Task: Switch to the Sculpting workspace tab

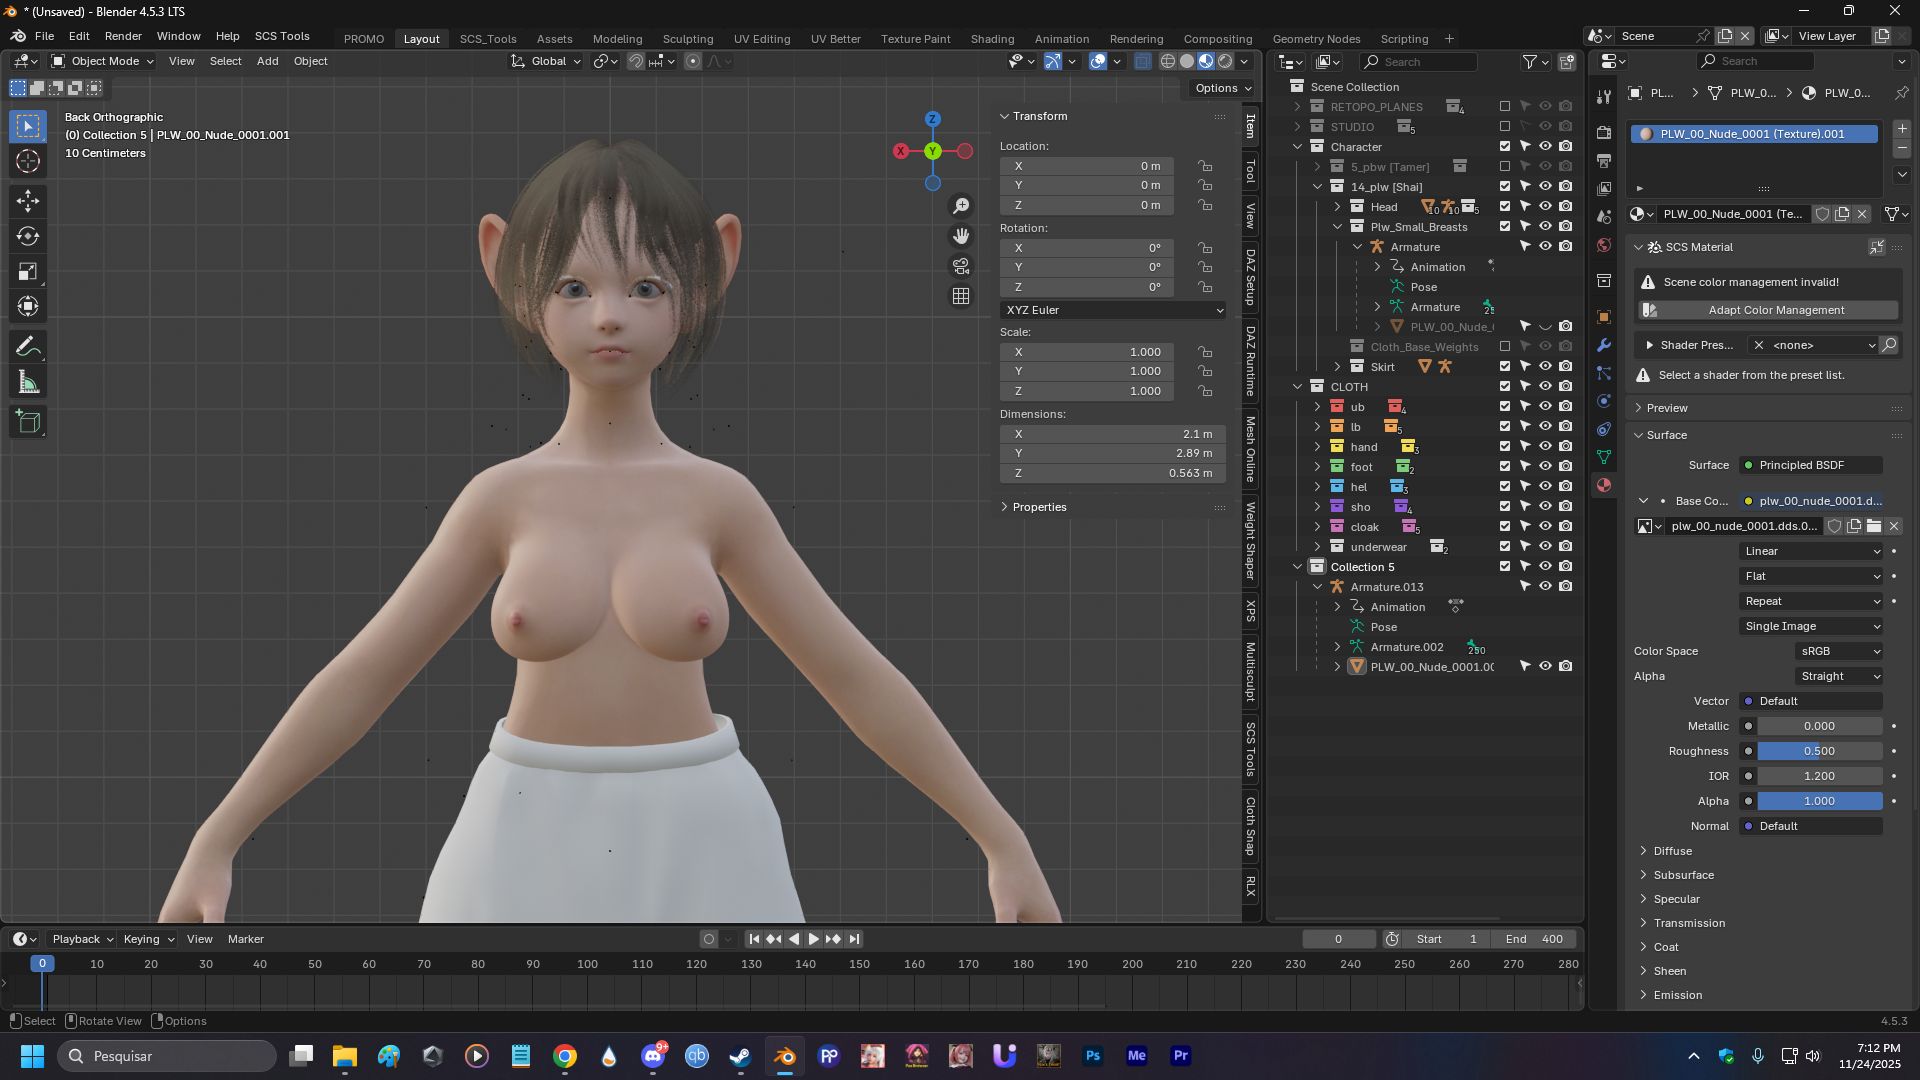Action: tap(687, 39)
